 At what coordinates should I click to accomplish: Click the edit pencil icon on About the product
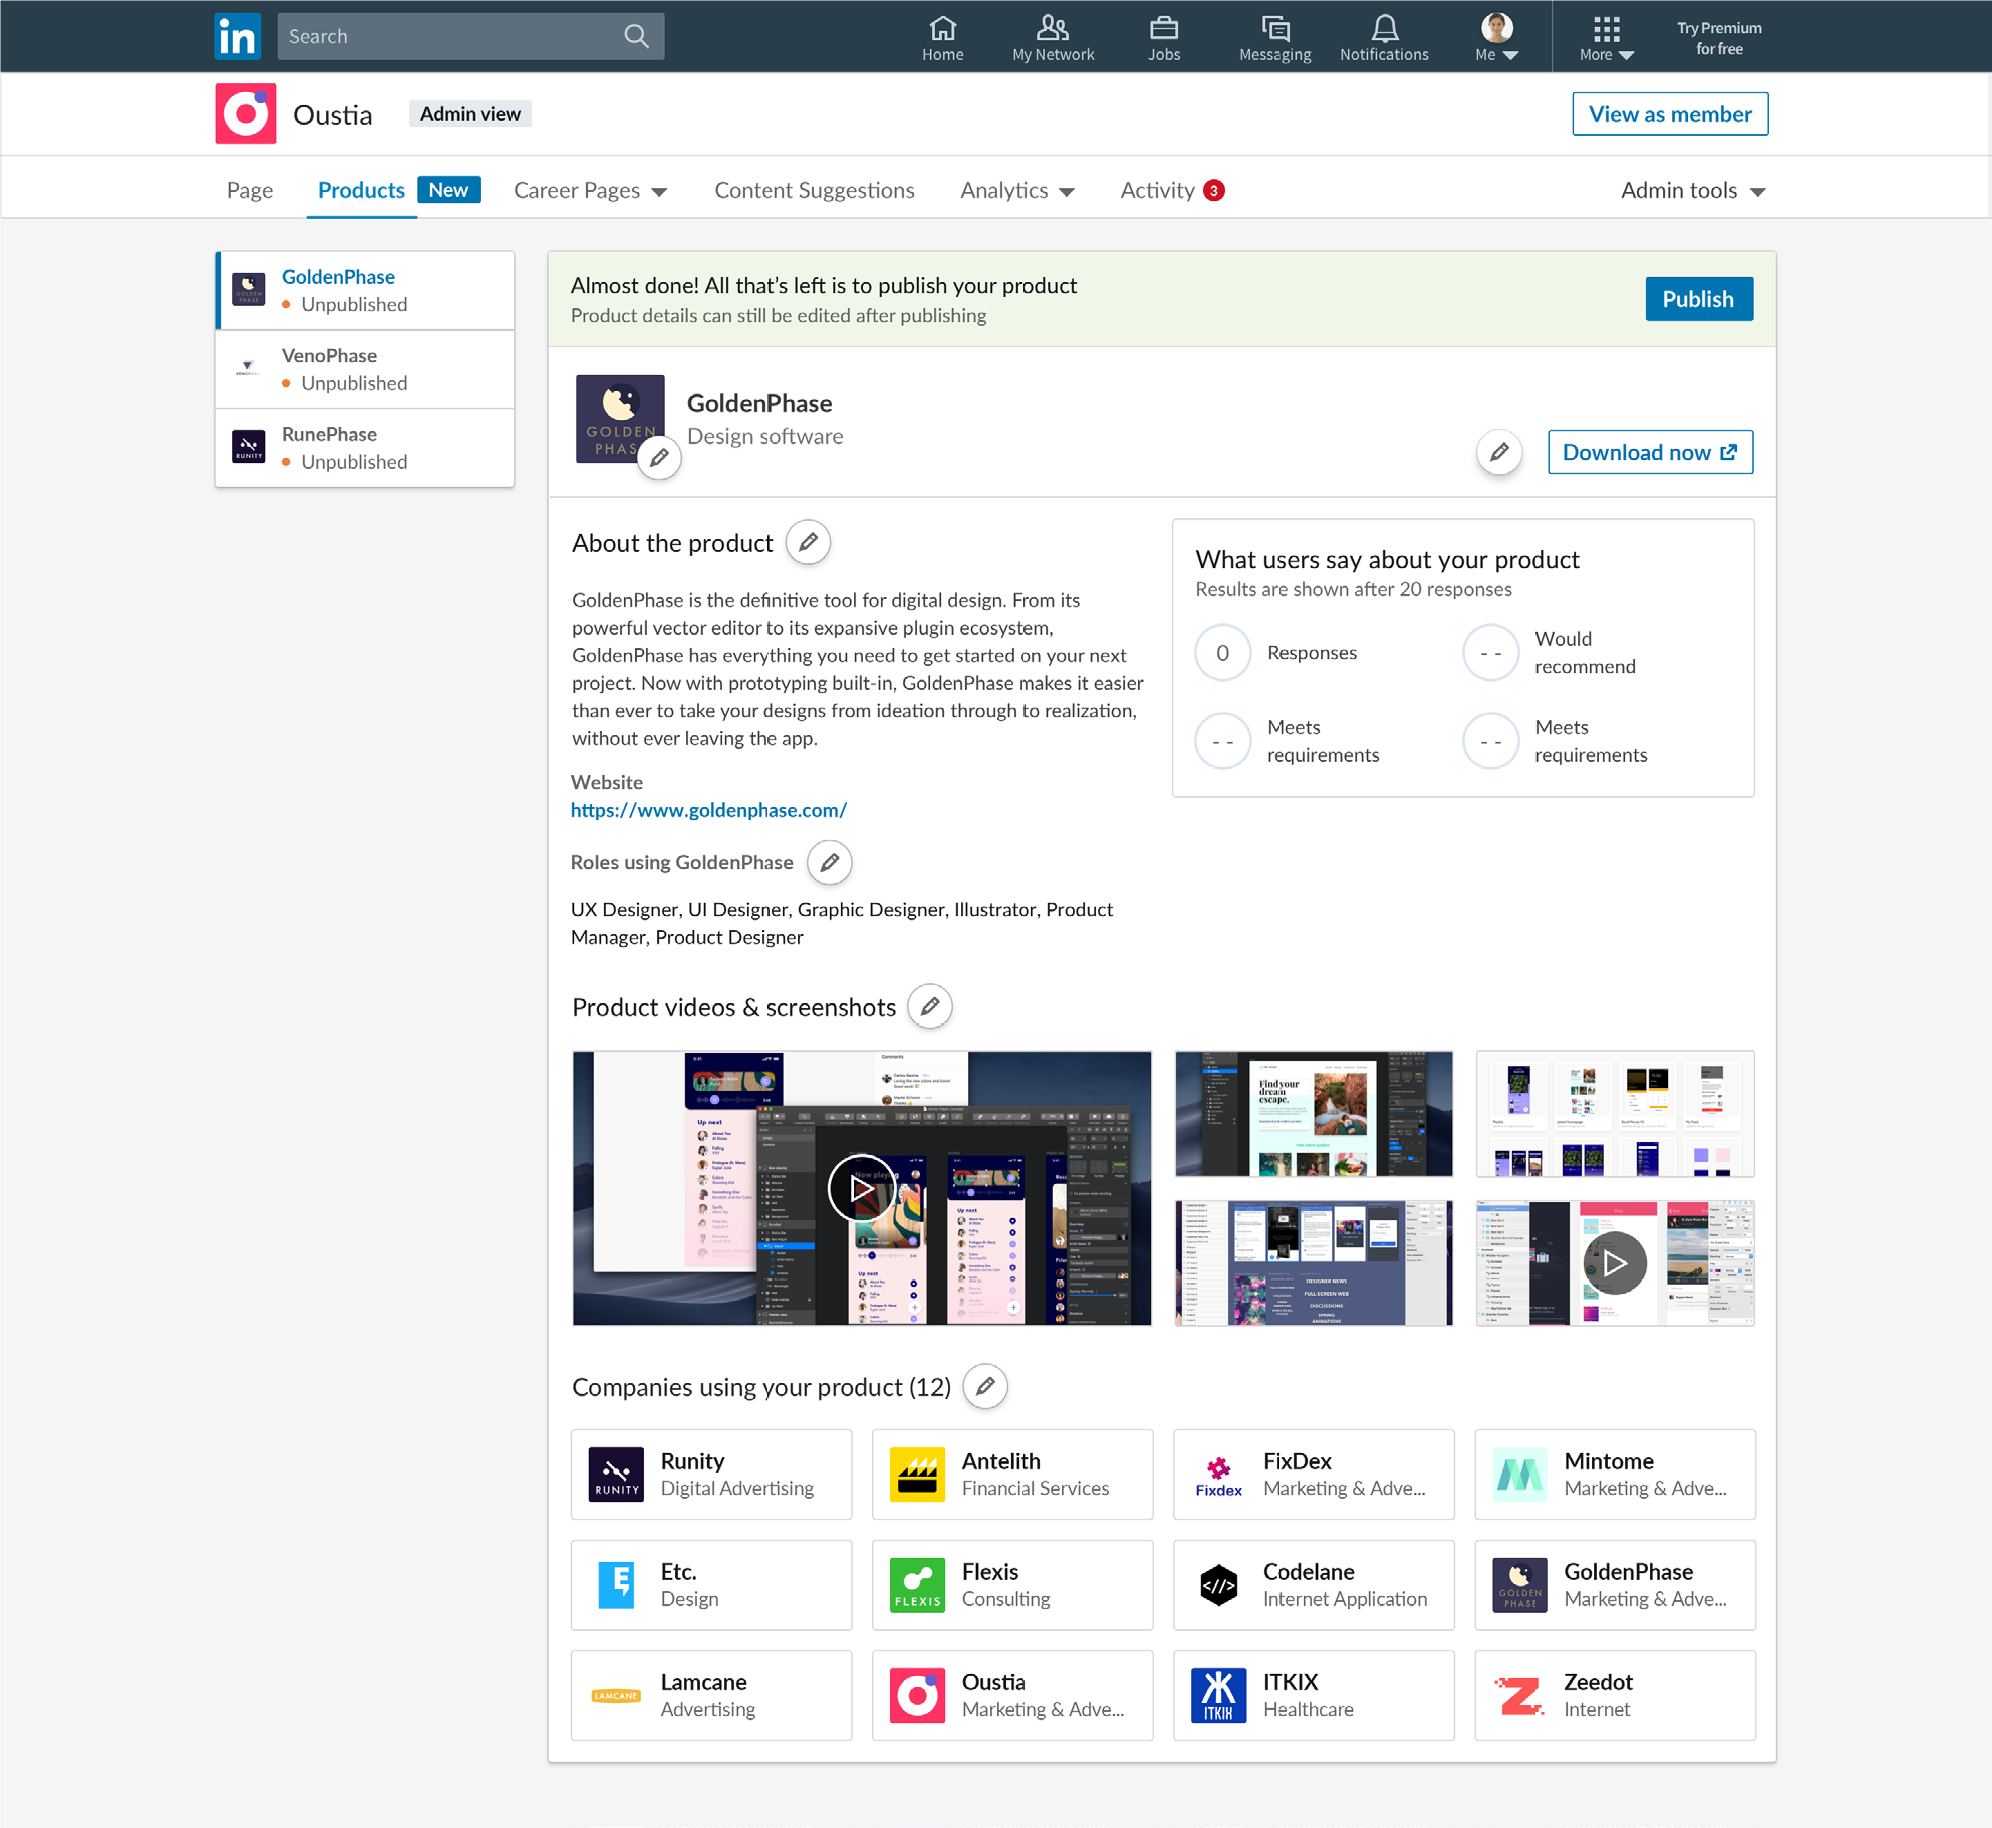[x=807, y=543]
